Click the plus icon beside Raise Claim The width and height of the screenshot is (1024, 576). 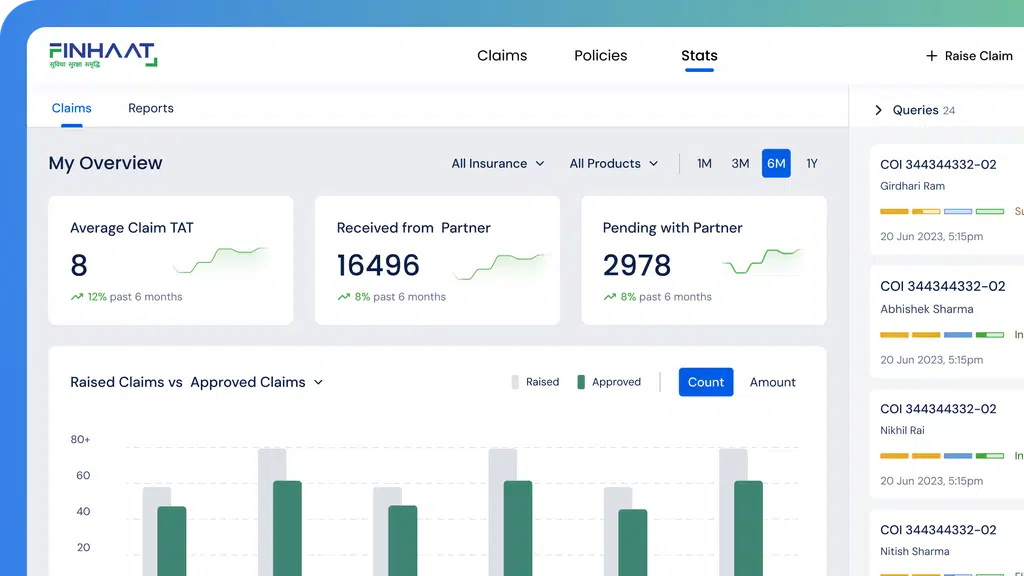pos(931,56)
